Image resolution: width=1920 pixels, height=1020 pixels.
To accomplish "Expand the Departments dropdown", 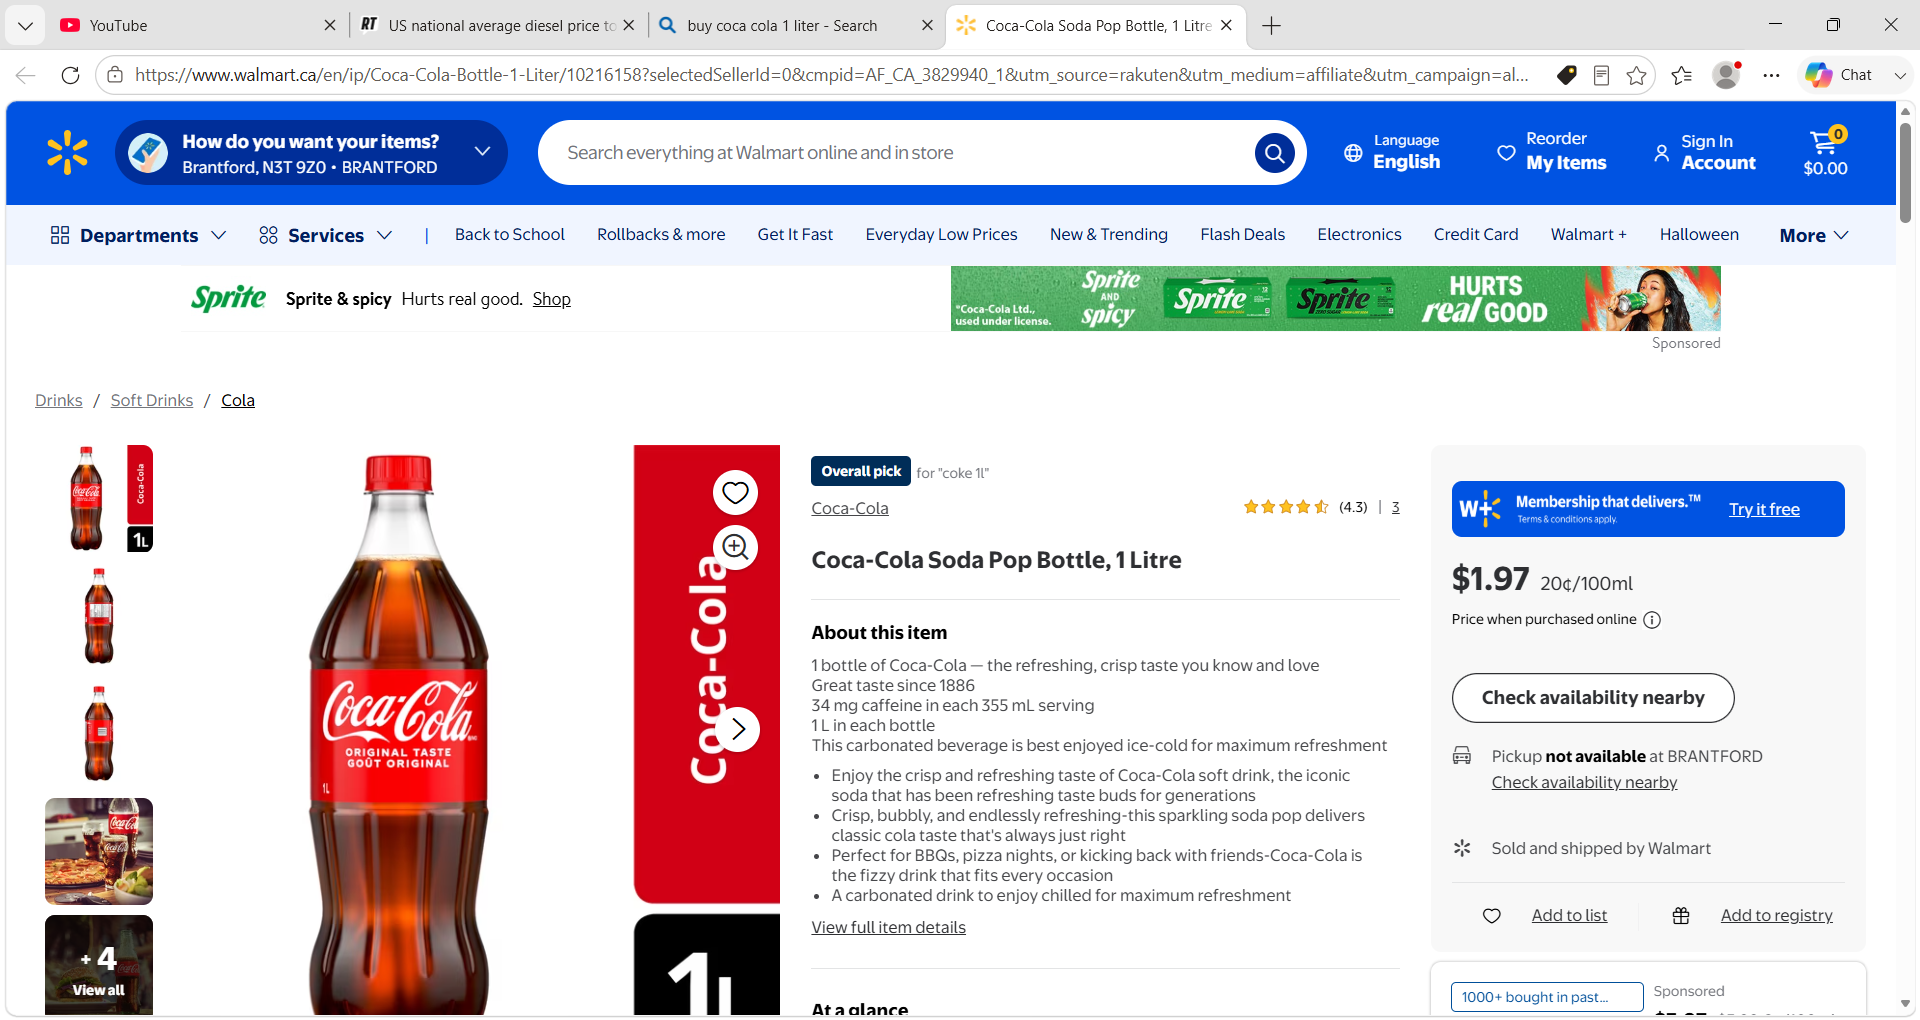I will [138, 235].
